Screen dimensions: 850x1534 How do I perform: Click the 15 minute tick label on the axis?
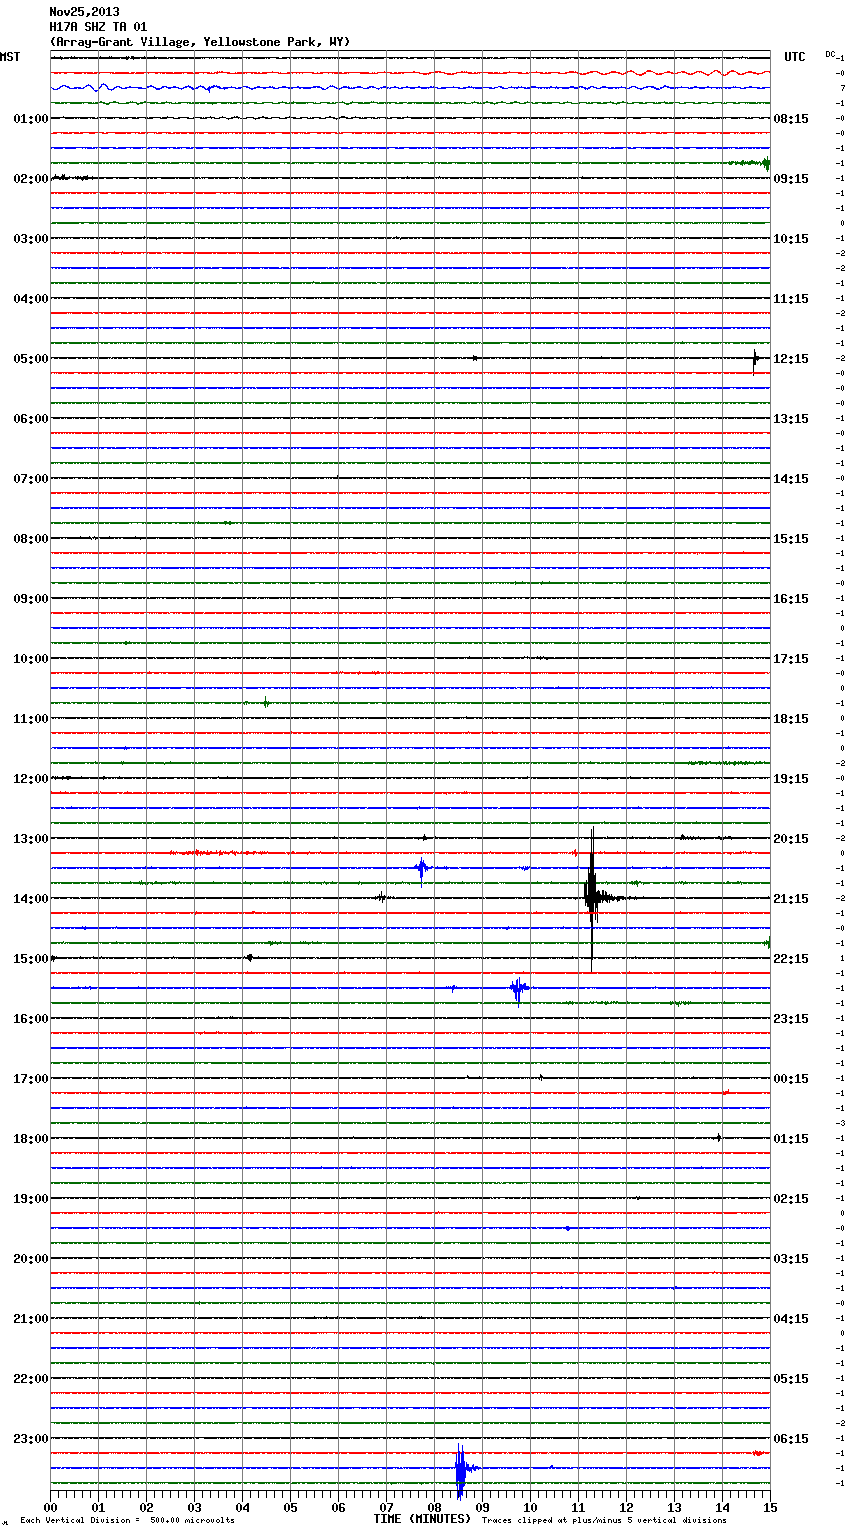[770, 1507]
